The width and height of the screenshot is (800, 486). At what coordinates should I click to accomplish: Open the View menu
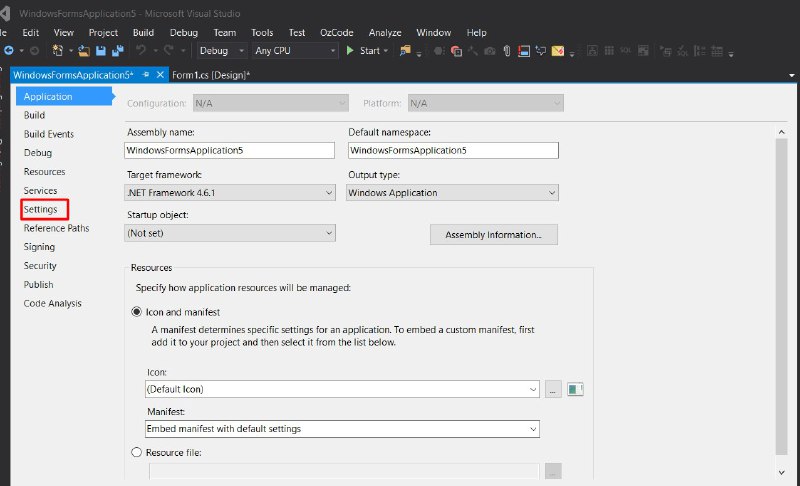click(x=64, y=33)
